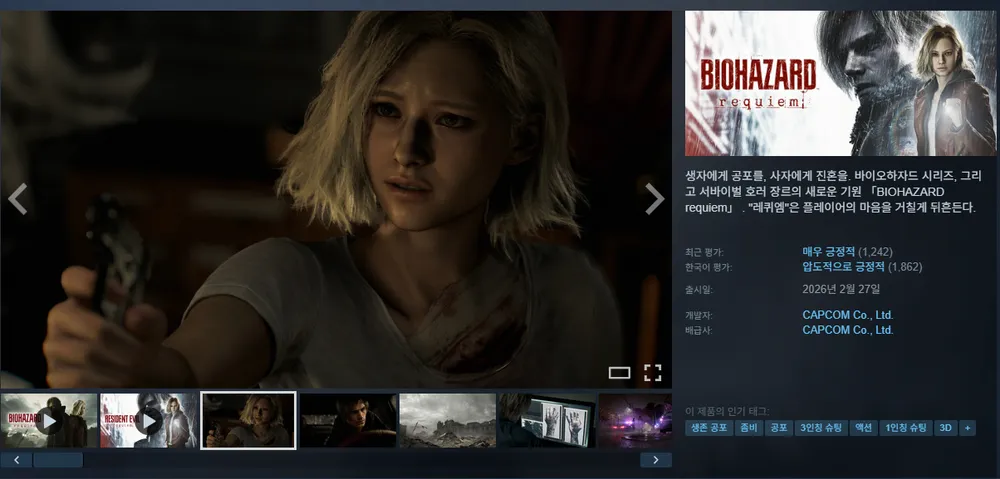Viewport: 1000px width, 479px height.
Task: Play the BIOHAZARD trailer thumbnail
Action: point(49,420)
